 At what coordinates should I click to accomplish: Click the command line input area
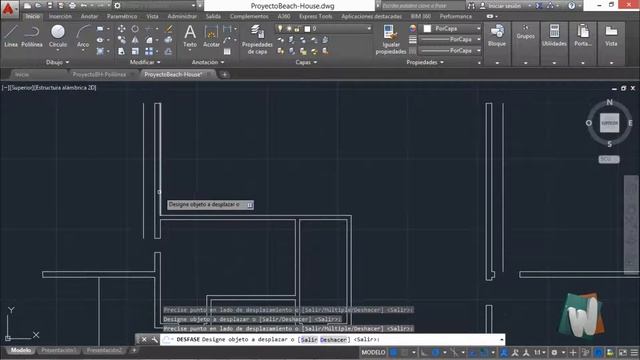(333, 339)
